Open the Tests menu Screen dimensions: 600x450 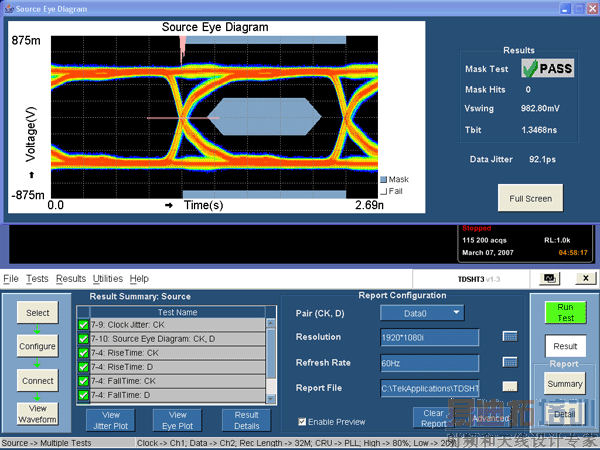pyautogui.click(x=37, y=278)
